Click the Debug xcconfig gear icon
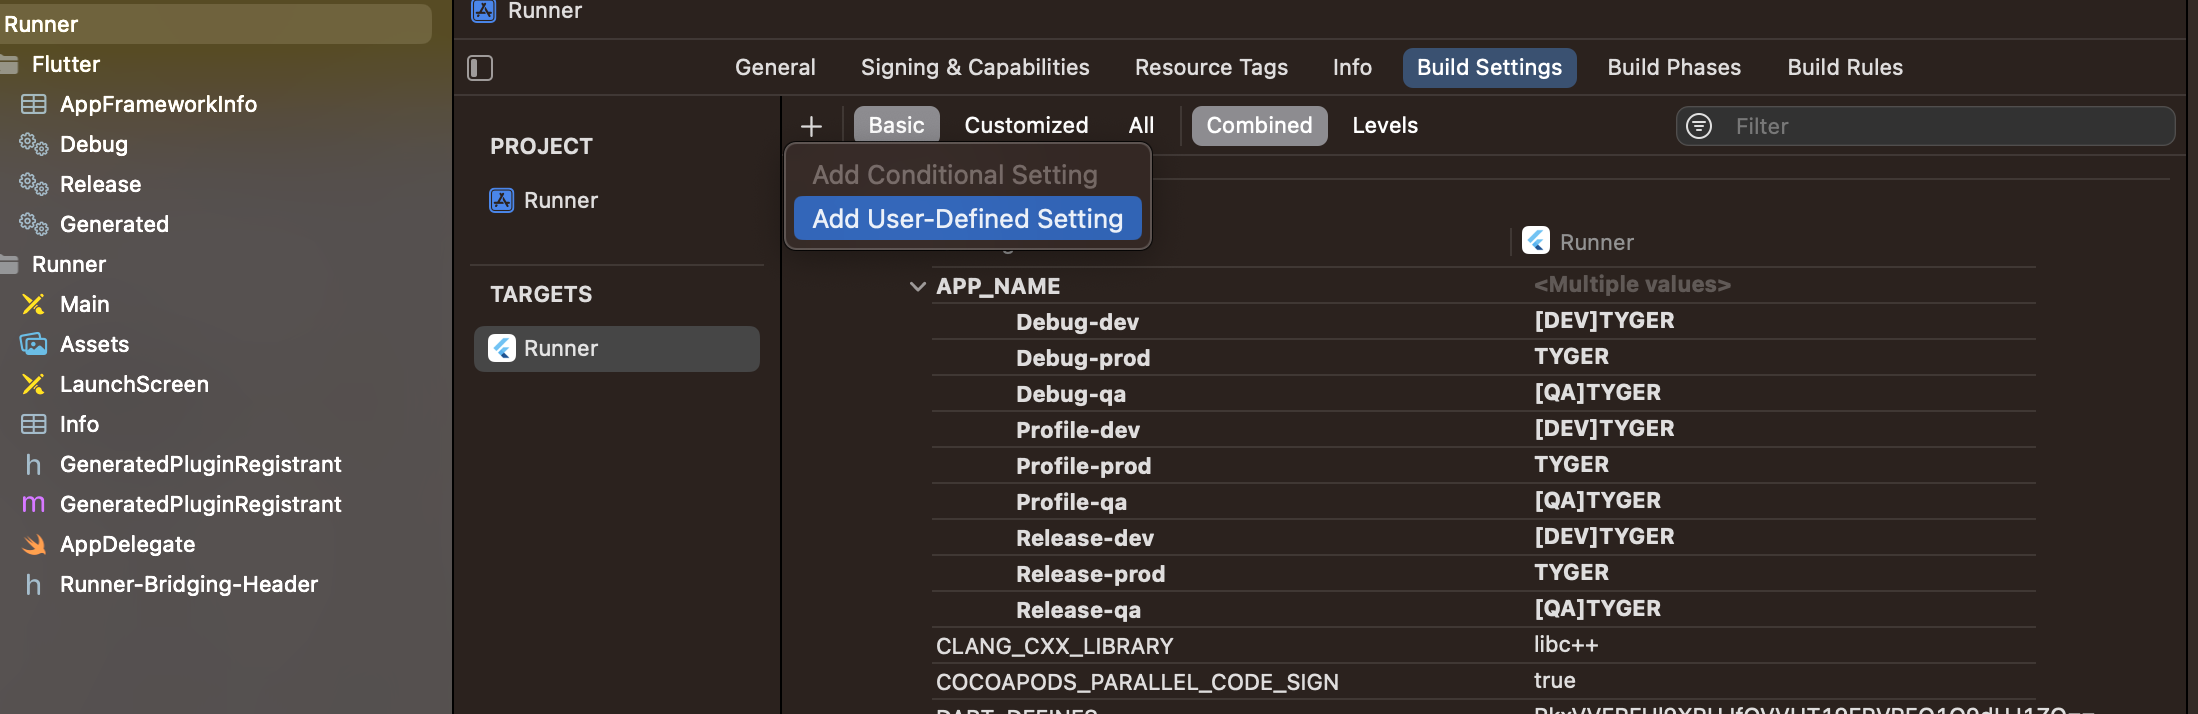Viewport: 2198px width, 714px height. coord(34,144)
